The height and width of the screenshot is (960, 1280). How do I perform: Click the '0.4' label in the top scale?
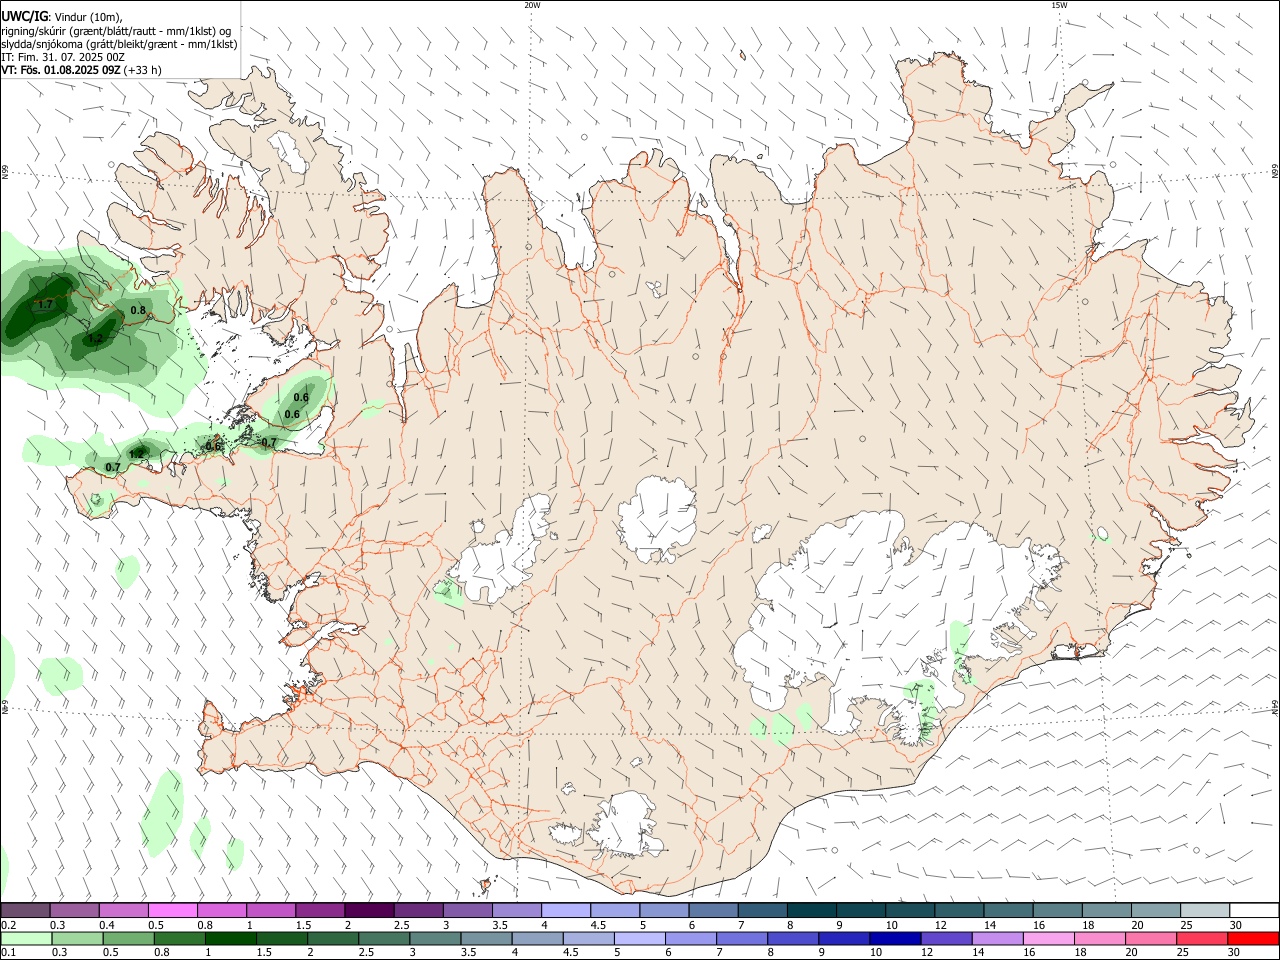(107, 925)
